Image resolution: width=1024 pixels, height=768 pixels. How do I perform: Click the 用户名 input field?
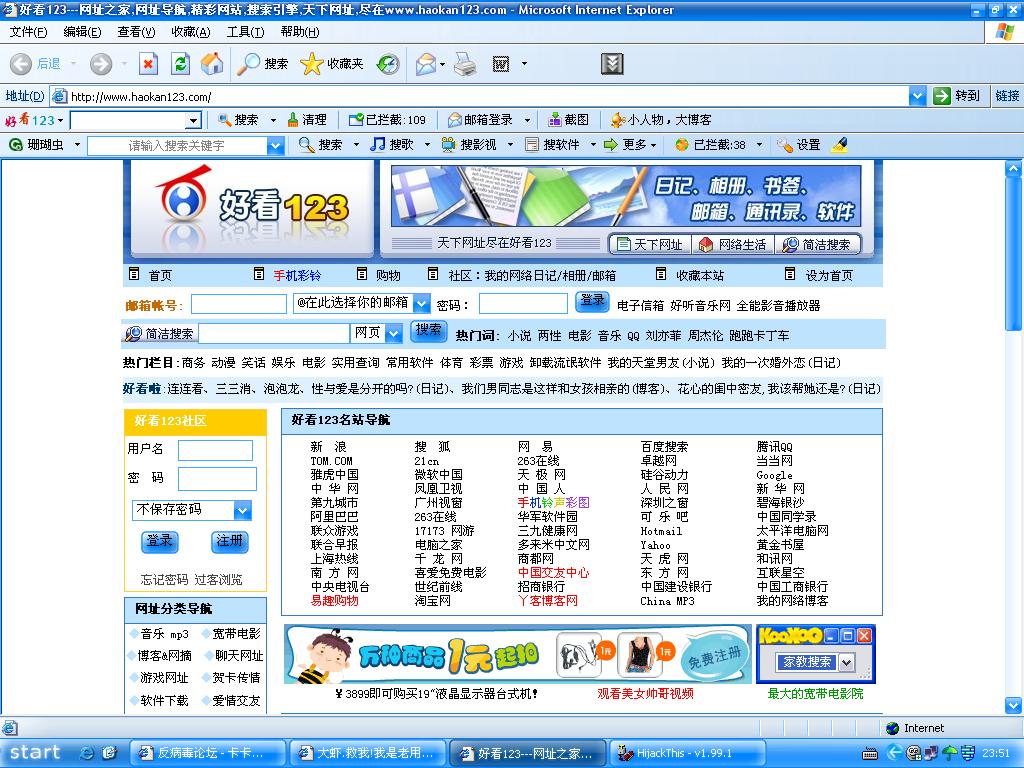pyautogui.click(x=216, y=451)
